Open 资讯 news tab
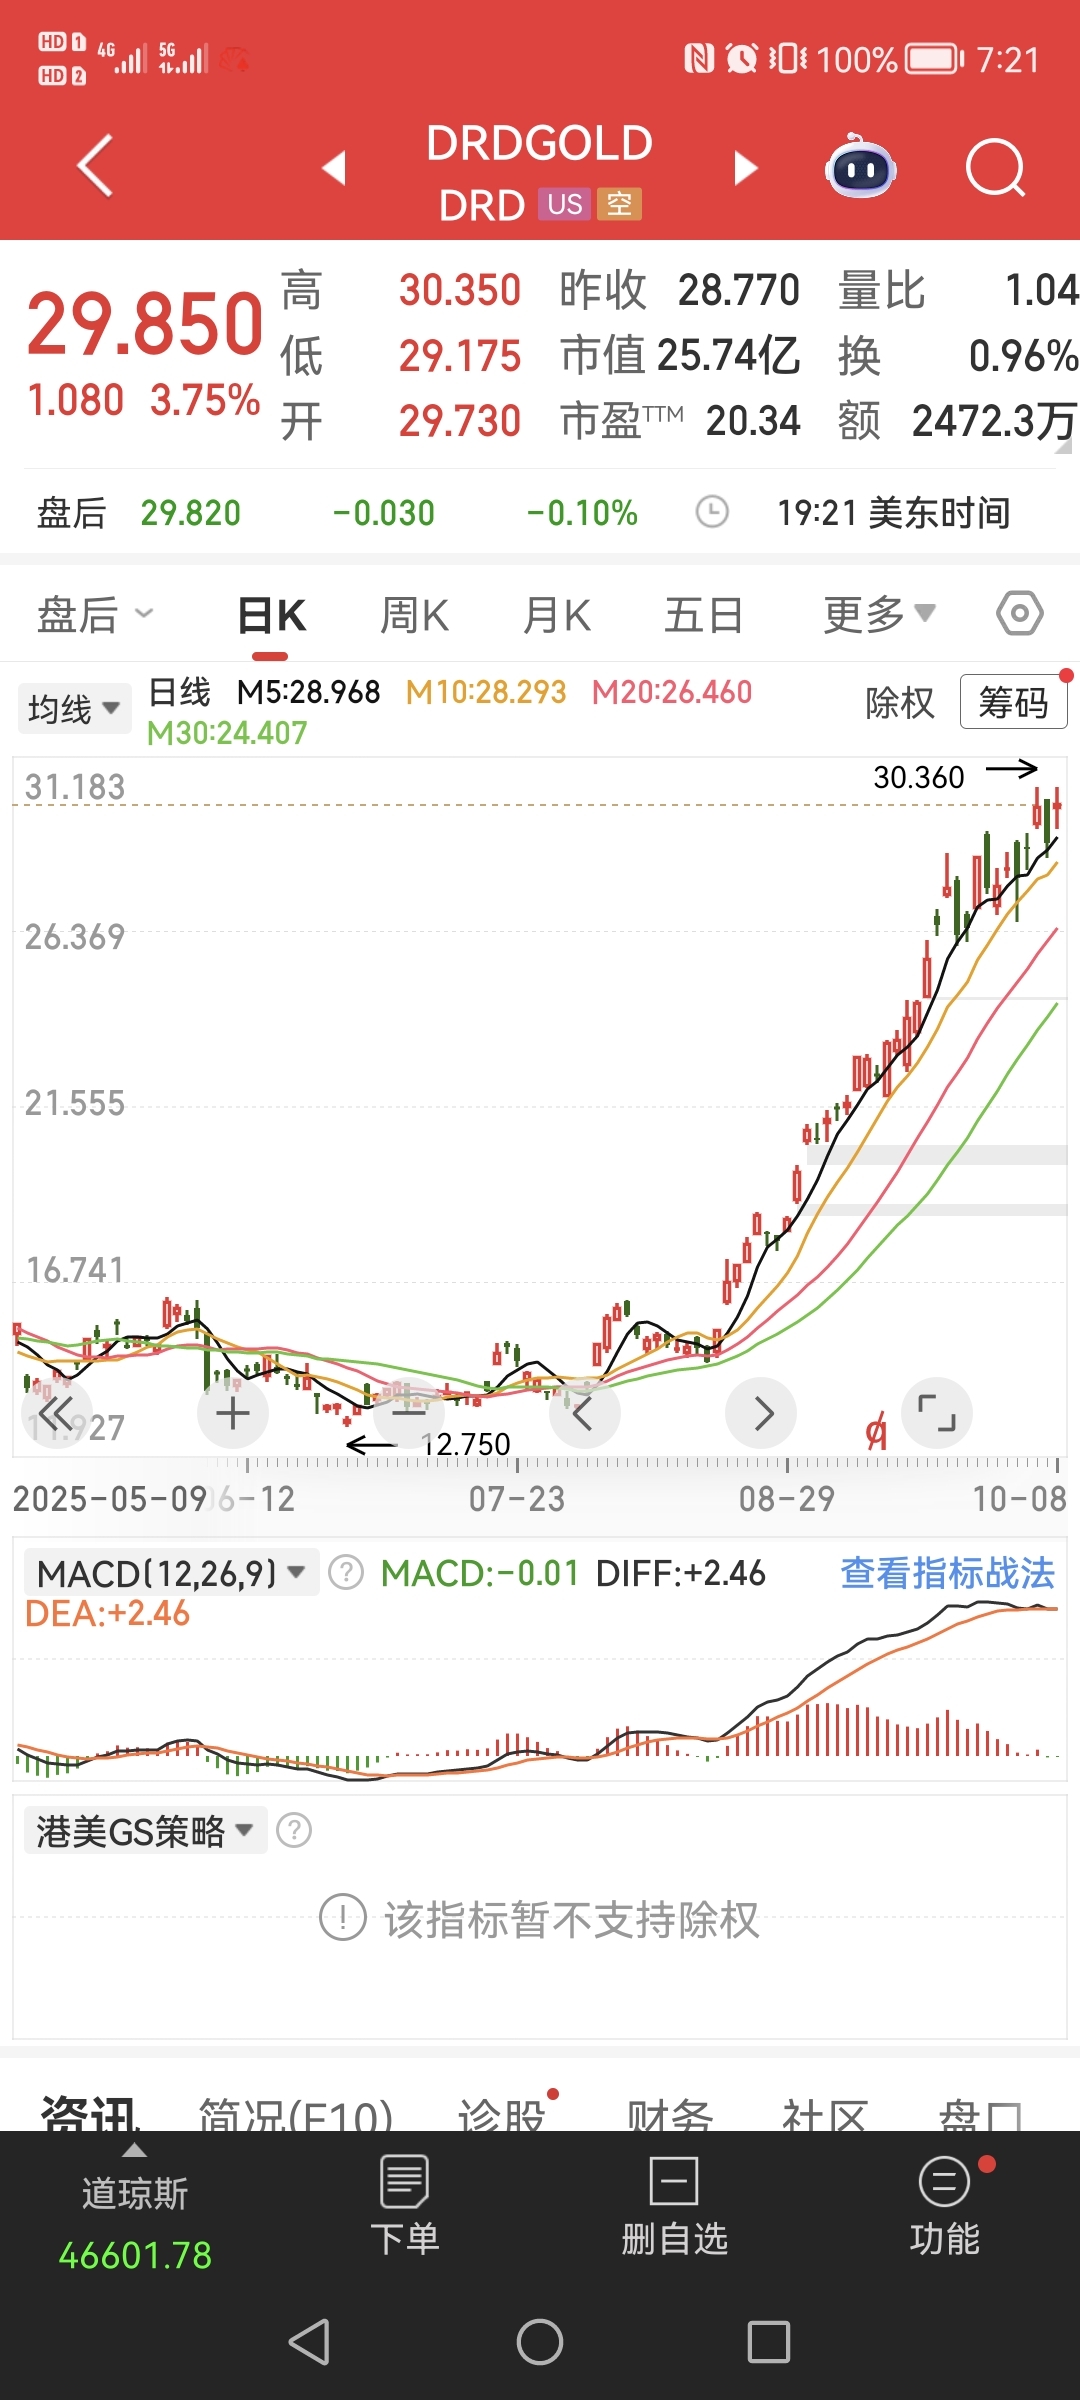The image size is (1080, 2400). pos(88,2112)
